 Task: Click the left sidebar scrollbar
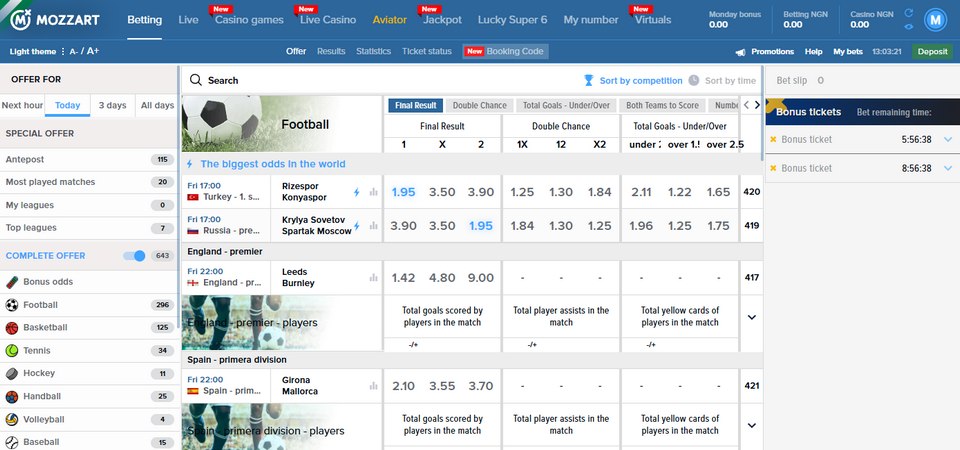179,197
